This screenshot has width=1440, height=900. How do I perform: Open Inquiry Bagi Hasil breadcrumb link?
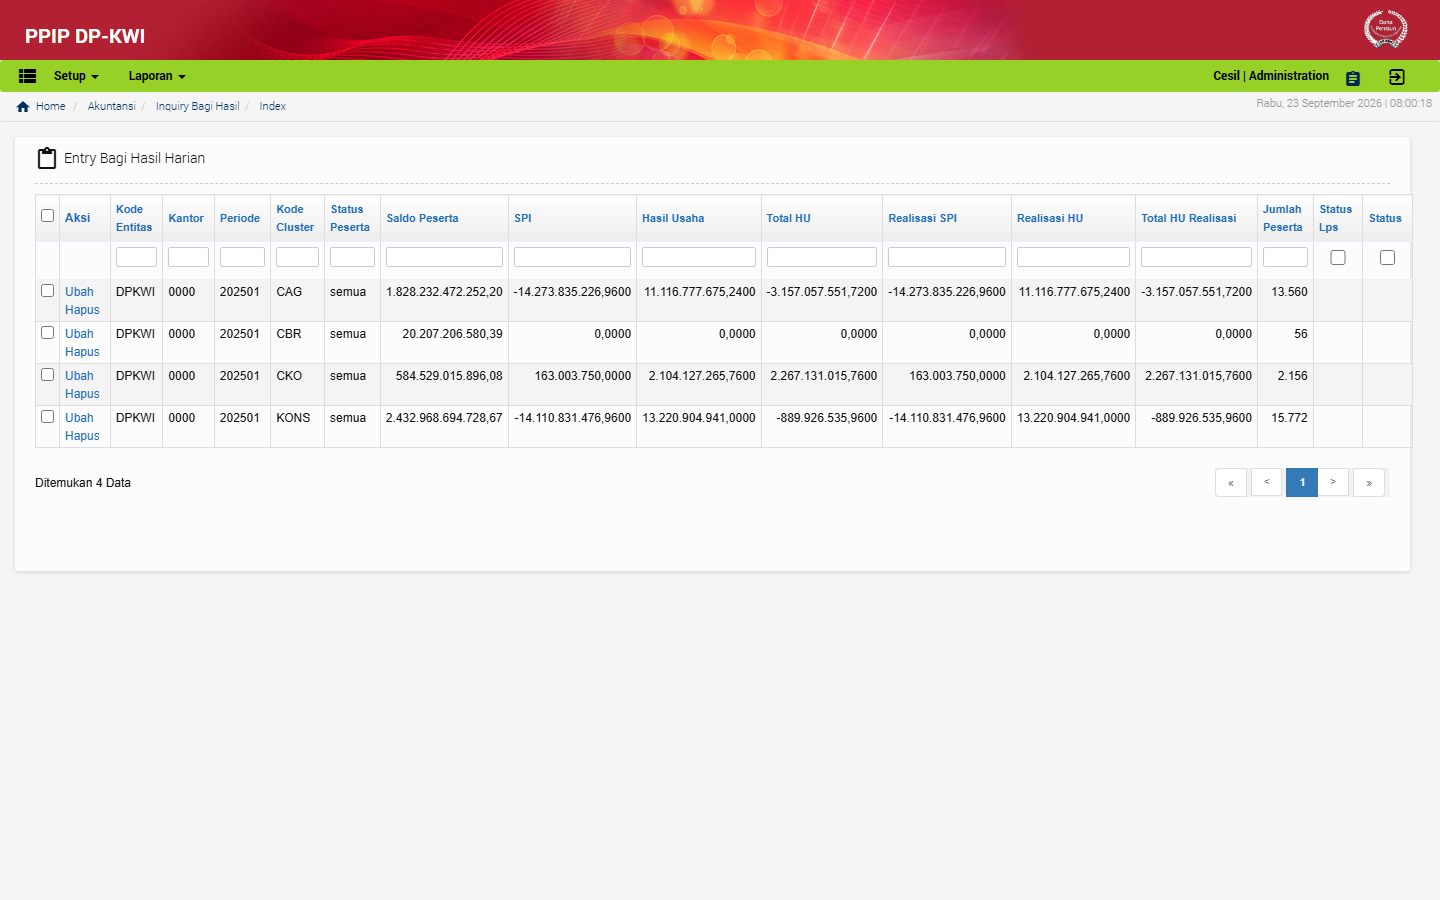(x=197, y=106)
